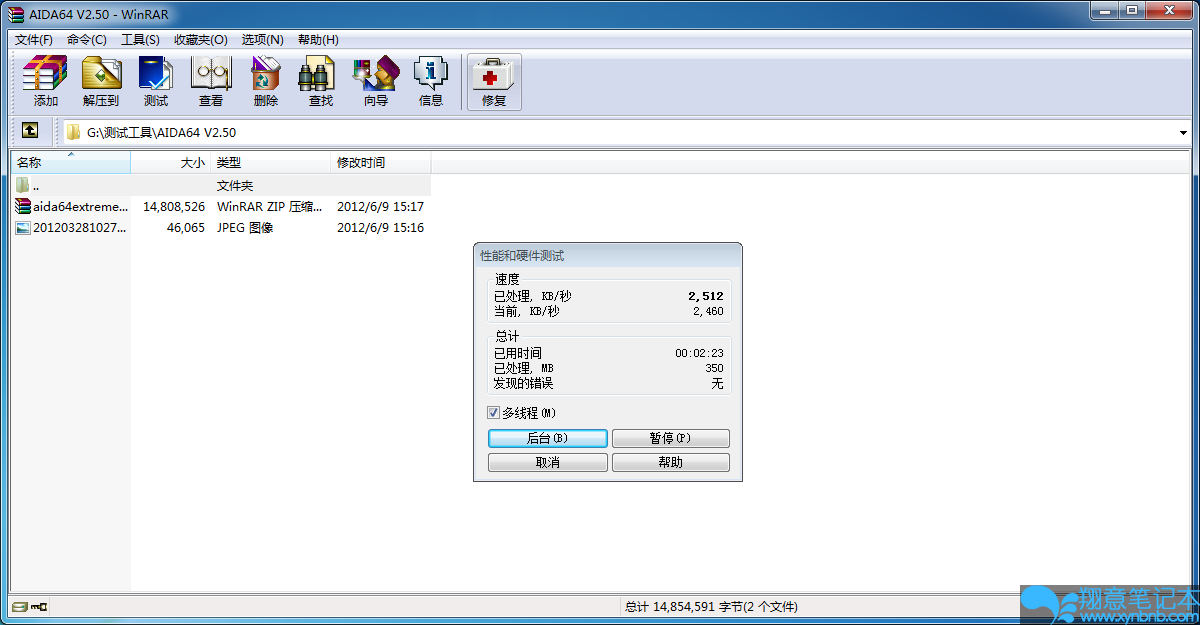Screen dimensions: 1200x625
Task: Click the 文件夹 type cell
Action: [x=235, y=185]
